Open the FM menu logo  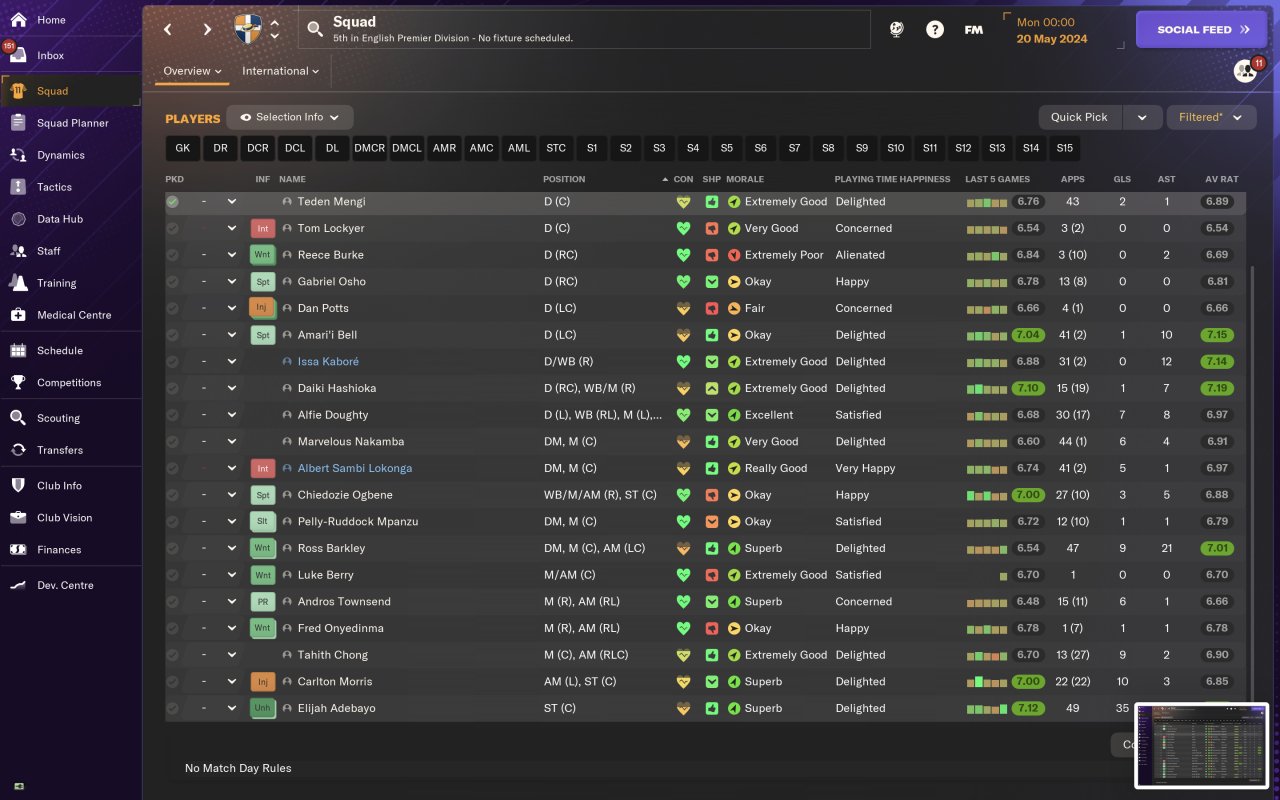coord(973,30)
